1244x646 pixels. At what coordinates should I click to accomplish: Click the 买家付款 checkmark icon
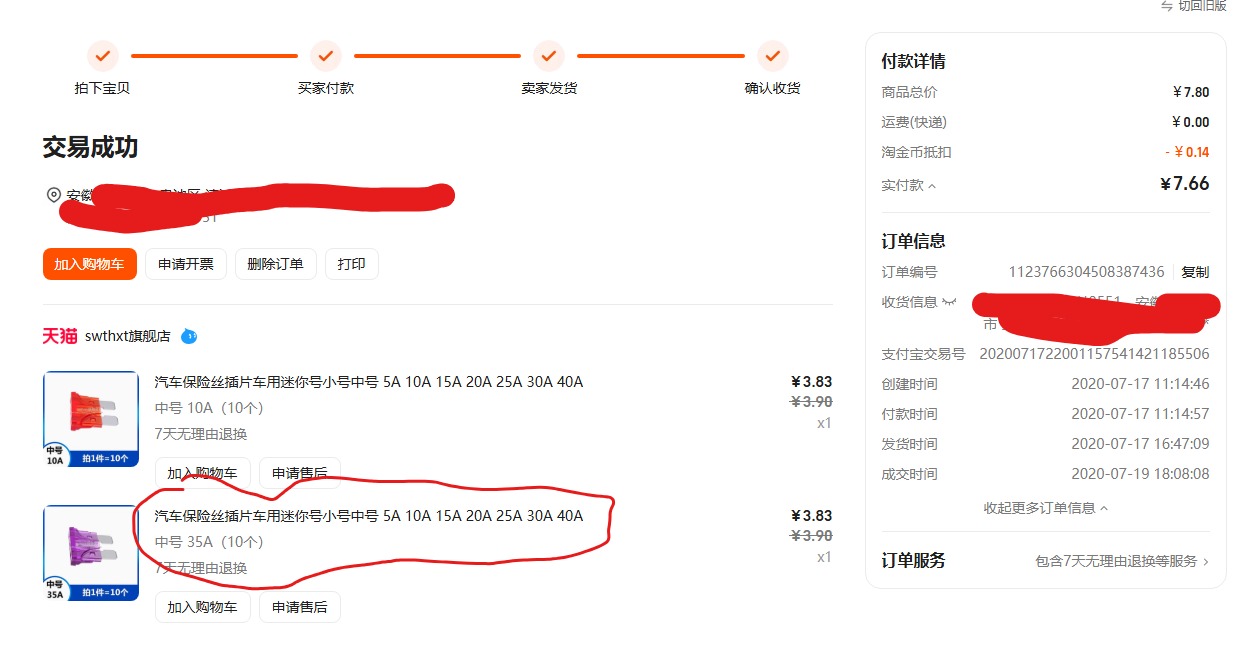[325, 56]
